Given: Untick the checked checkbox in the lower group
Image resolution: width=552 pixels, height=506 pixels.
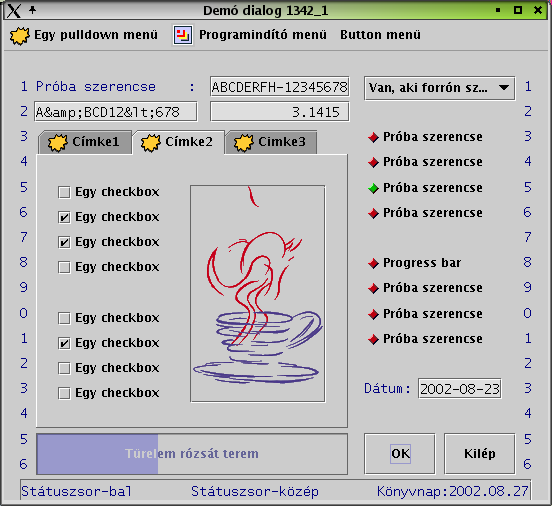Looking at the screenshot, I should click(x=64, y=343).
